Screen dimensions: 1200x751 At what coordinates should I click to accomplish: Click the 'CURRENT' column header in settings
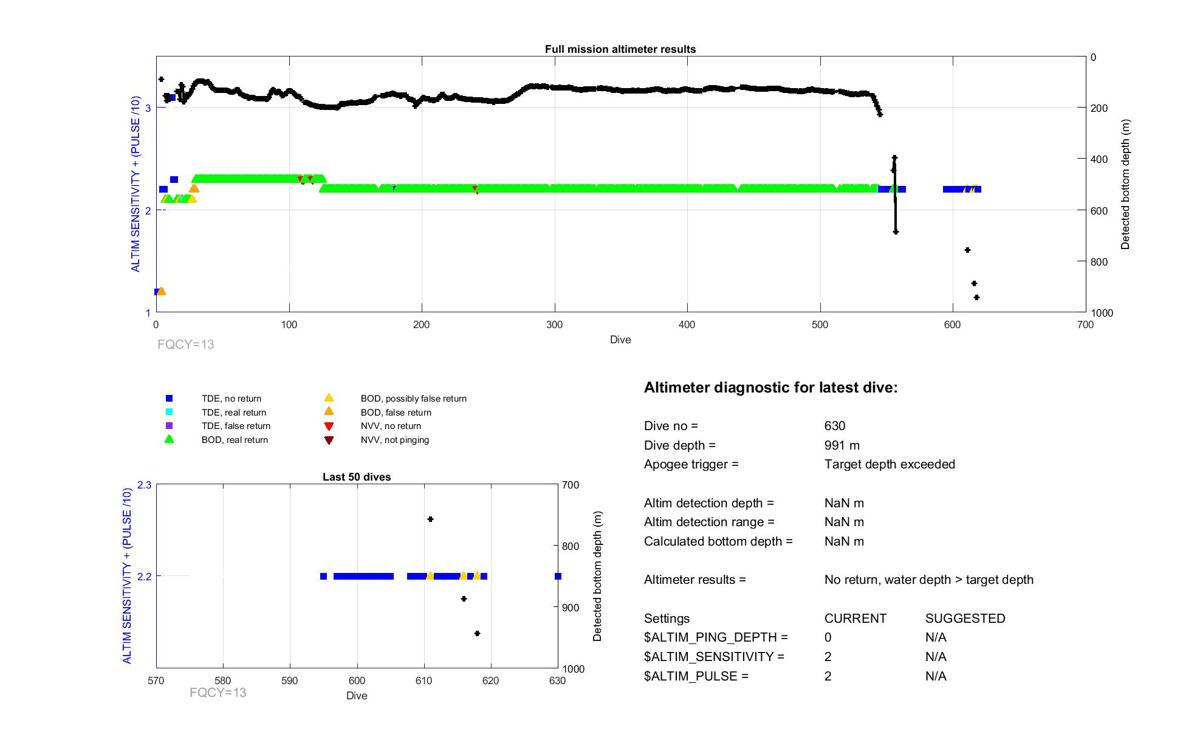pyautogui.click(x=855, y=618)
